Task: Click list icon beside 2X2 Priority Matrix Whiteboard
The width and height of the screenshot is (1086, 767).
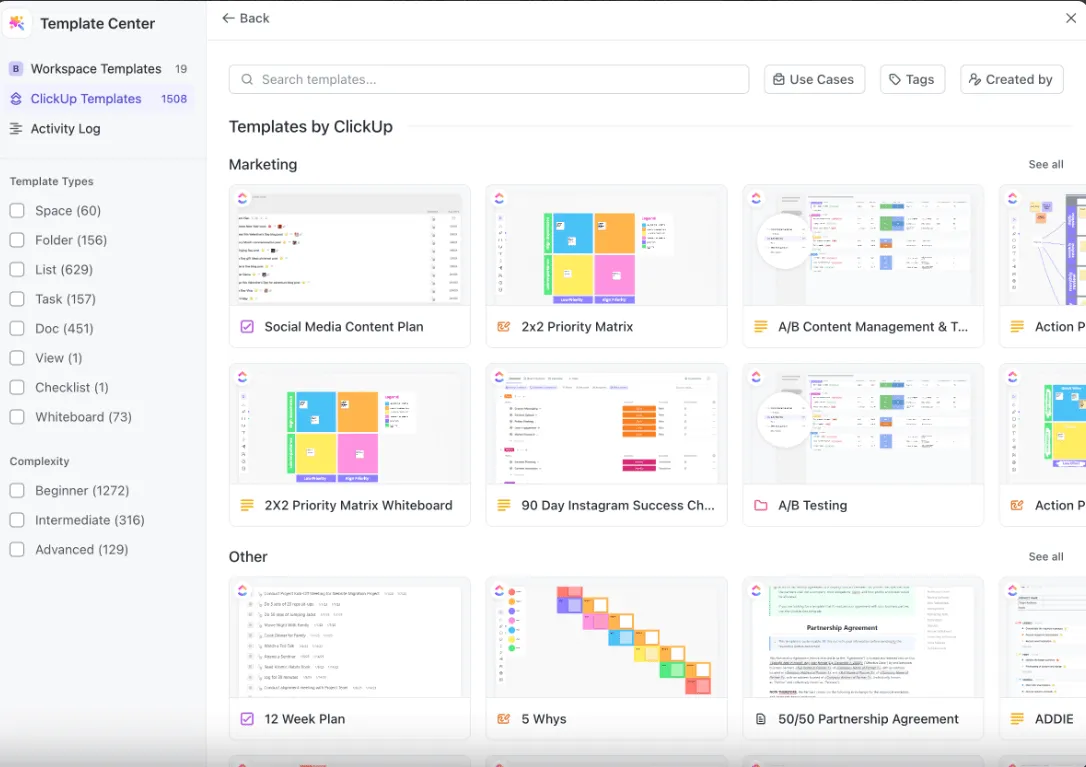Action: coord(247,505)
